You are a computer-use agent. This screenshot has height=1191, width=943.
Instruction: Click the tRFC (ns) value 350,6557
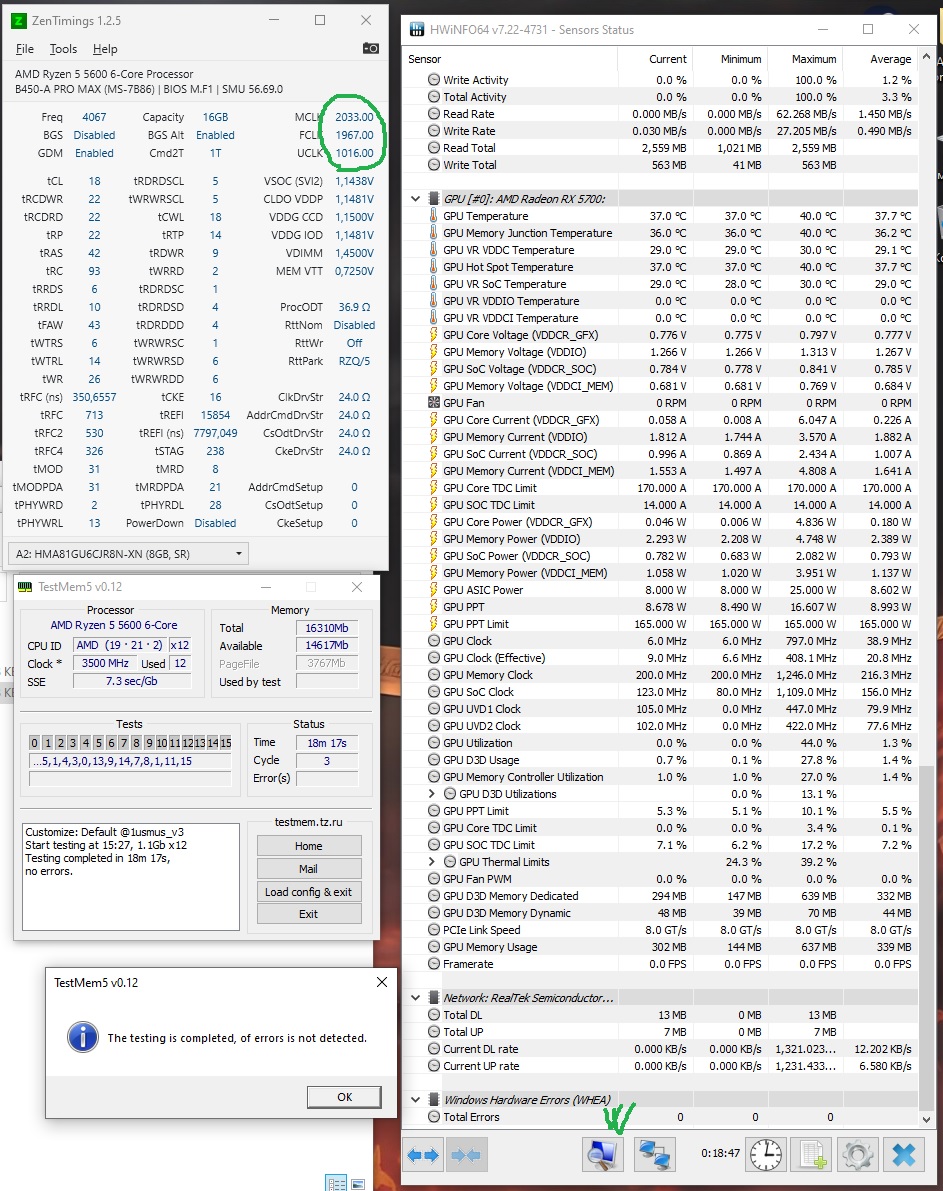pos(94,397)
